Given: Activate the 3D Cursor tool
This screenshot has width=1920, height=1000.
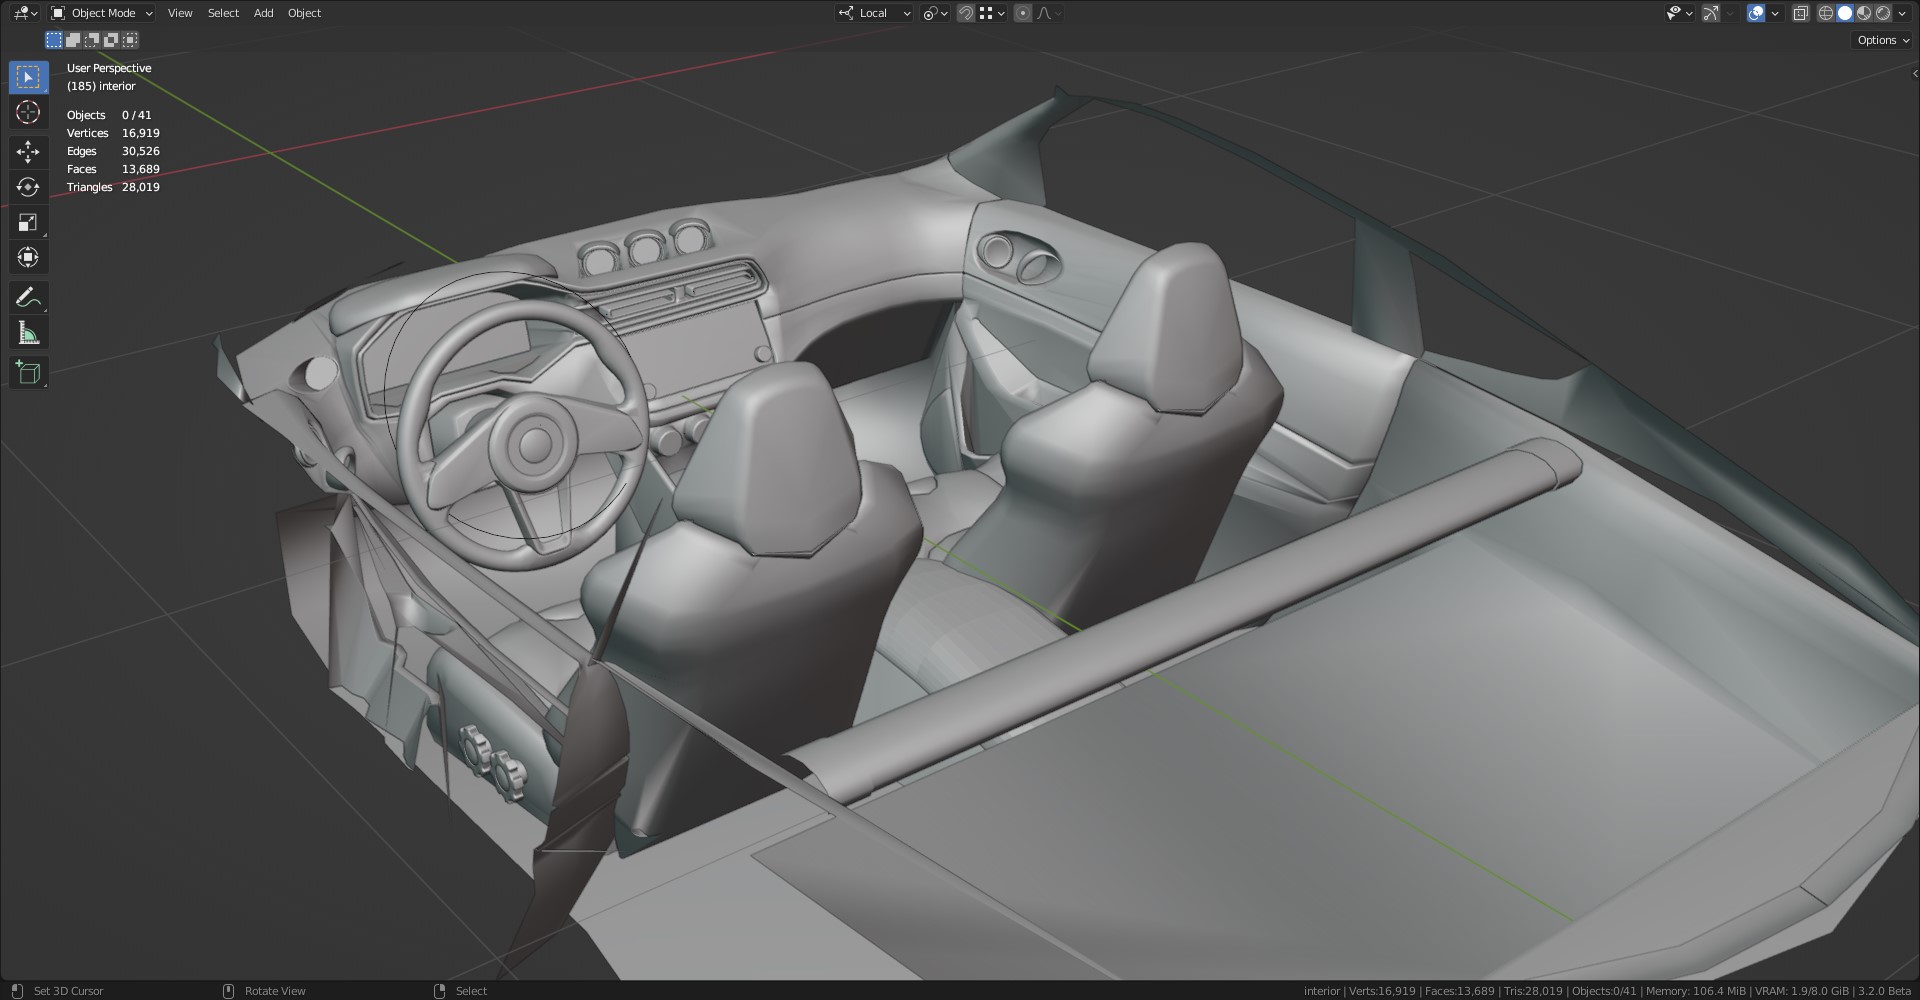Looking at the screenshot, I should (28, 112).
